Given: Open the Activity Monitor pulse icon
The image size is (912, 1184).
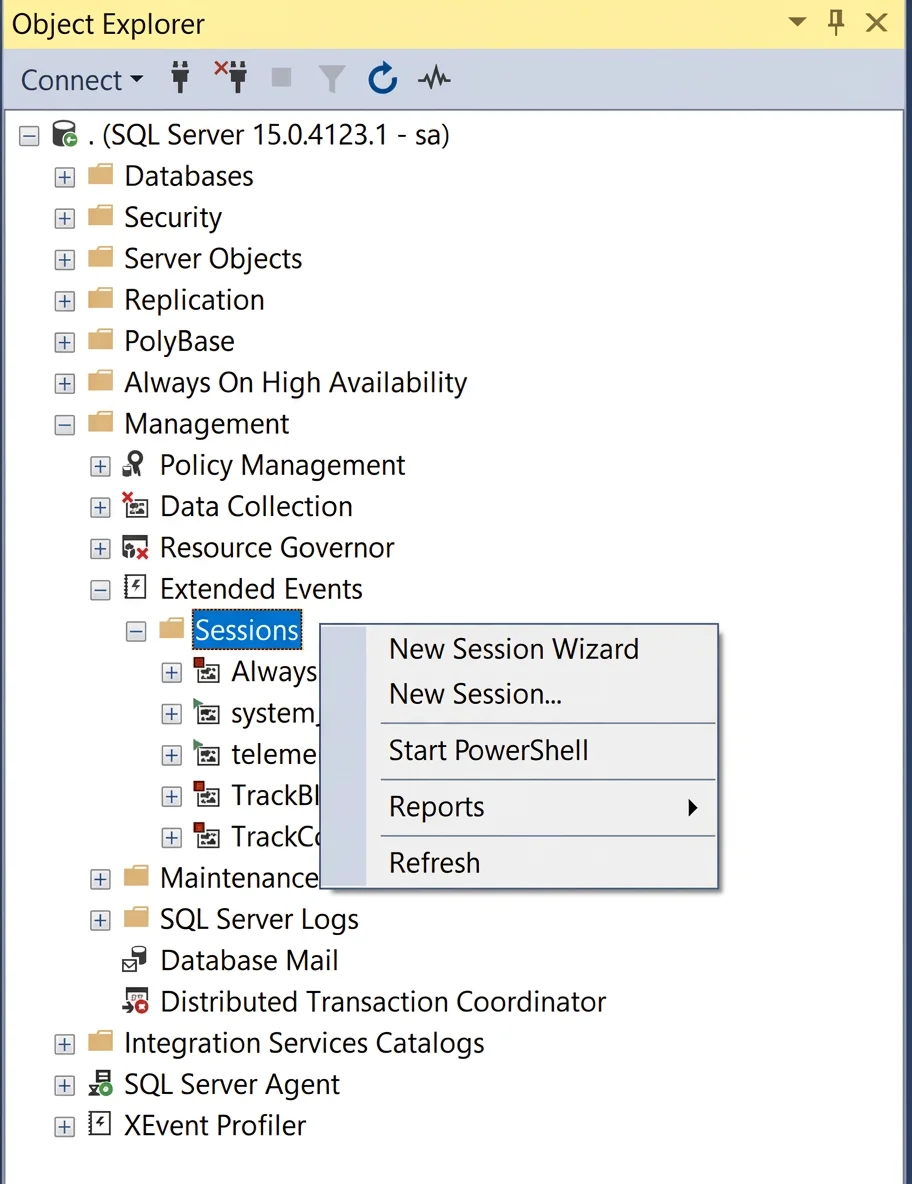Looking at the screenshot, I should [434, 78].
